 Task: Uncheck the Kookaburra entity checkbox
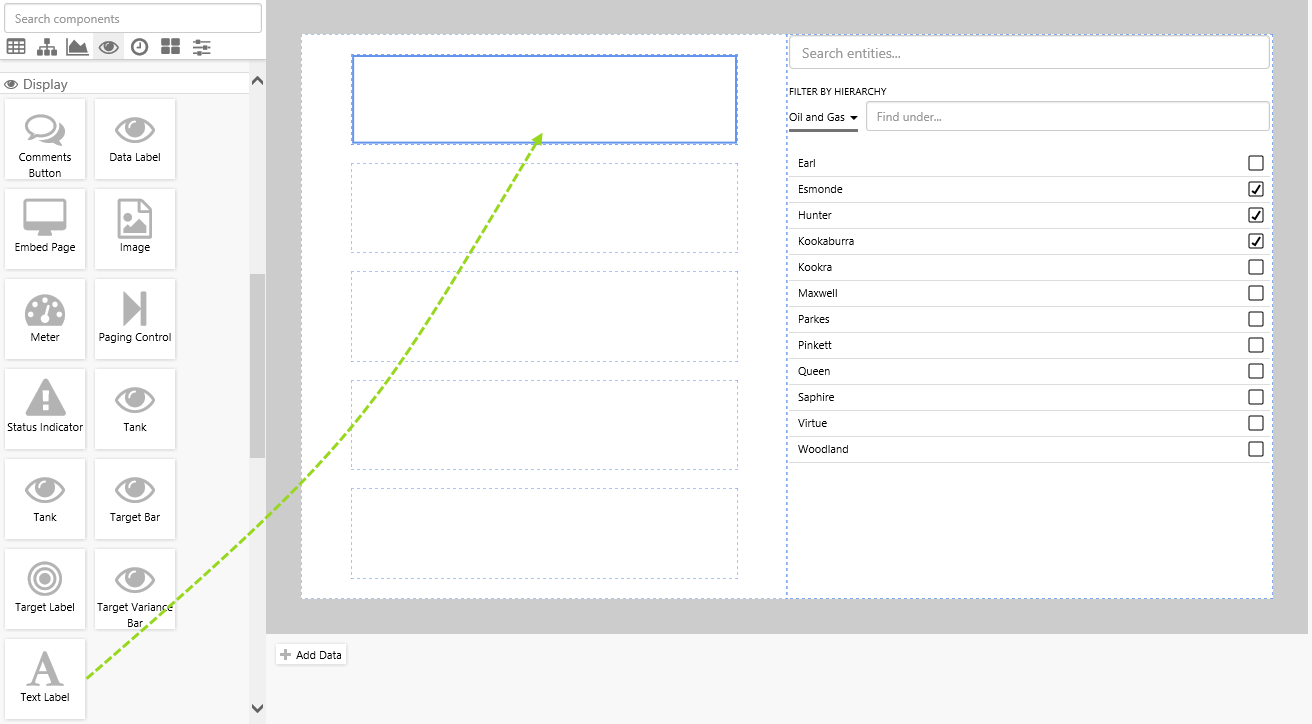pos(1256,241)
